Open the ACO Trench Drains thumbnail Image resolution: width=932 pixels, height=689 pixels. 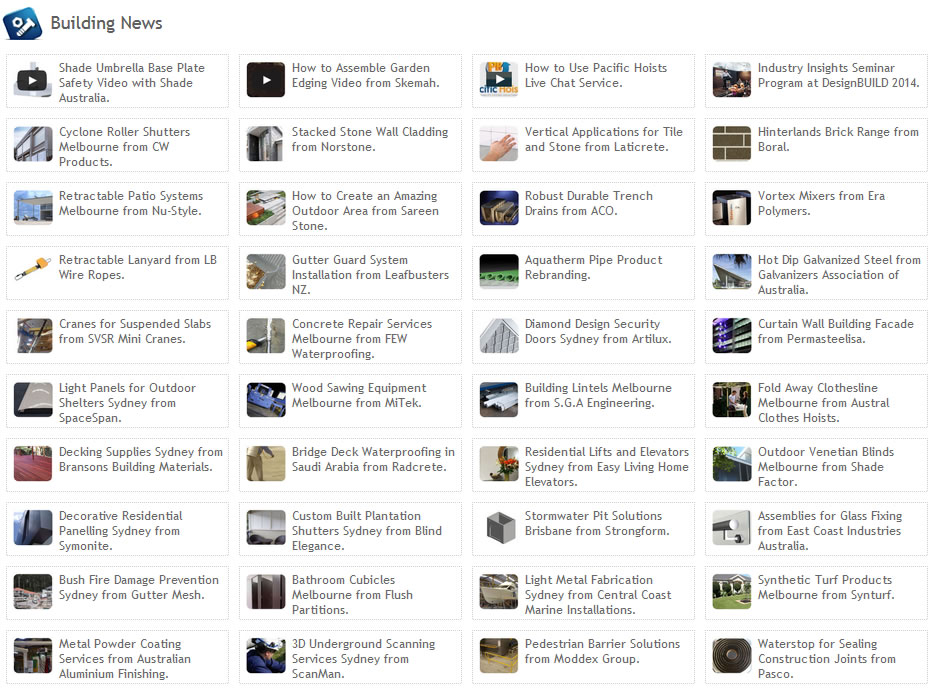[x=499, y=207]
